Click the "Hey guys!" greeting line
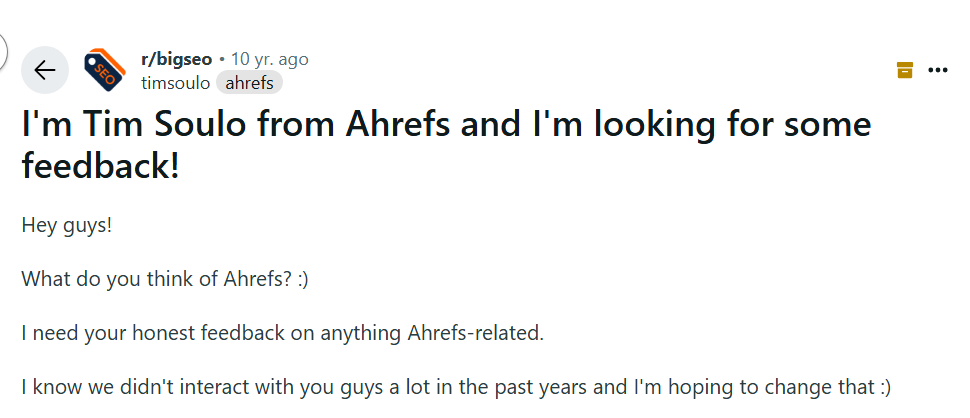This screenshot has height=418, width=970. (67, 225)
